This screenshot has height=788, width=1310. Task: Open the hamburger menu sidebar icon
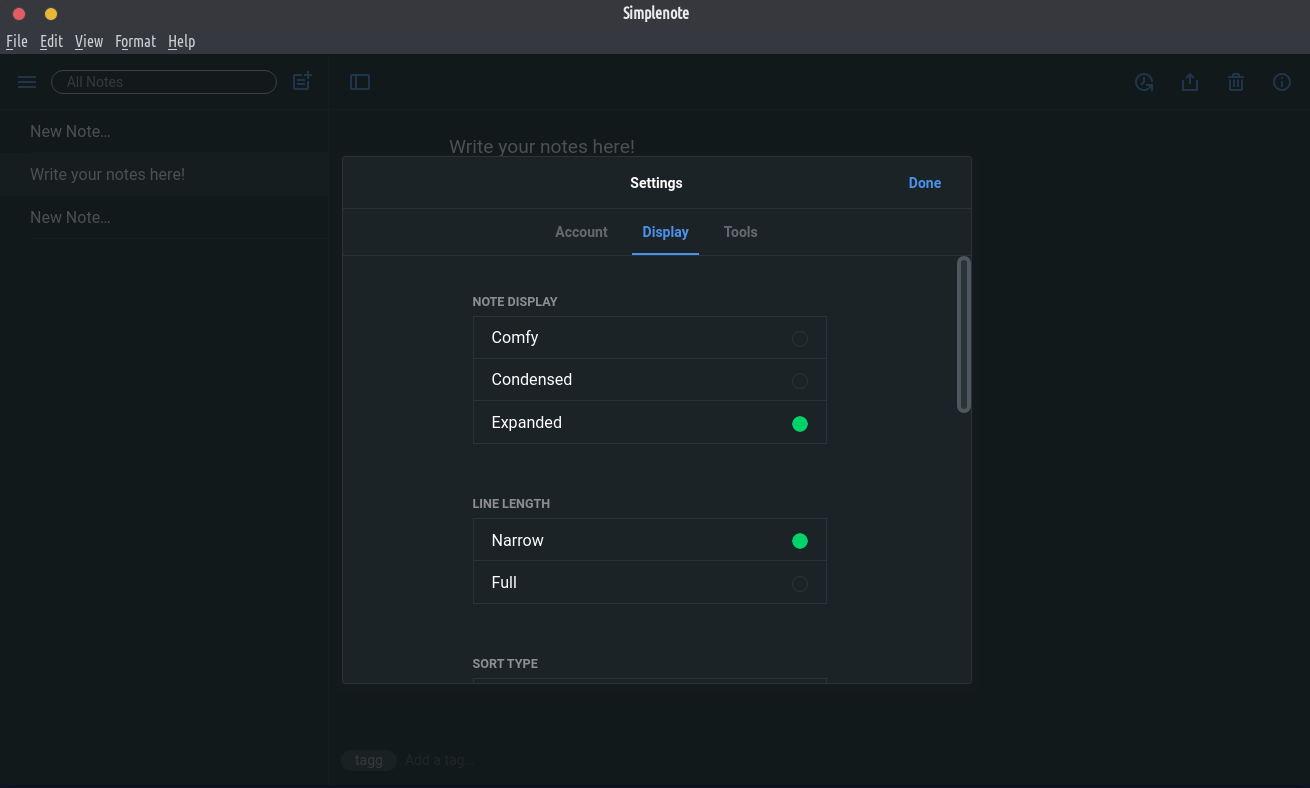pyautogui.click(x=27, y=82)
